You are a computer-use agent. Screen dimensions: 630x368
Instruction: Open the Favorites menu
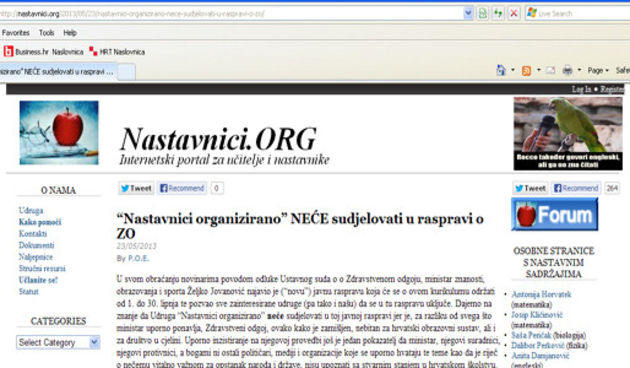point(16,33)
